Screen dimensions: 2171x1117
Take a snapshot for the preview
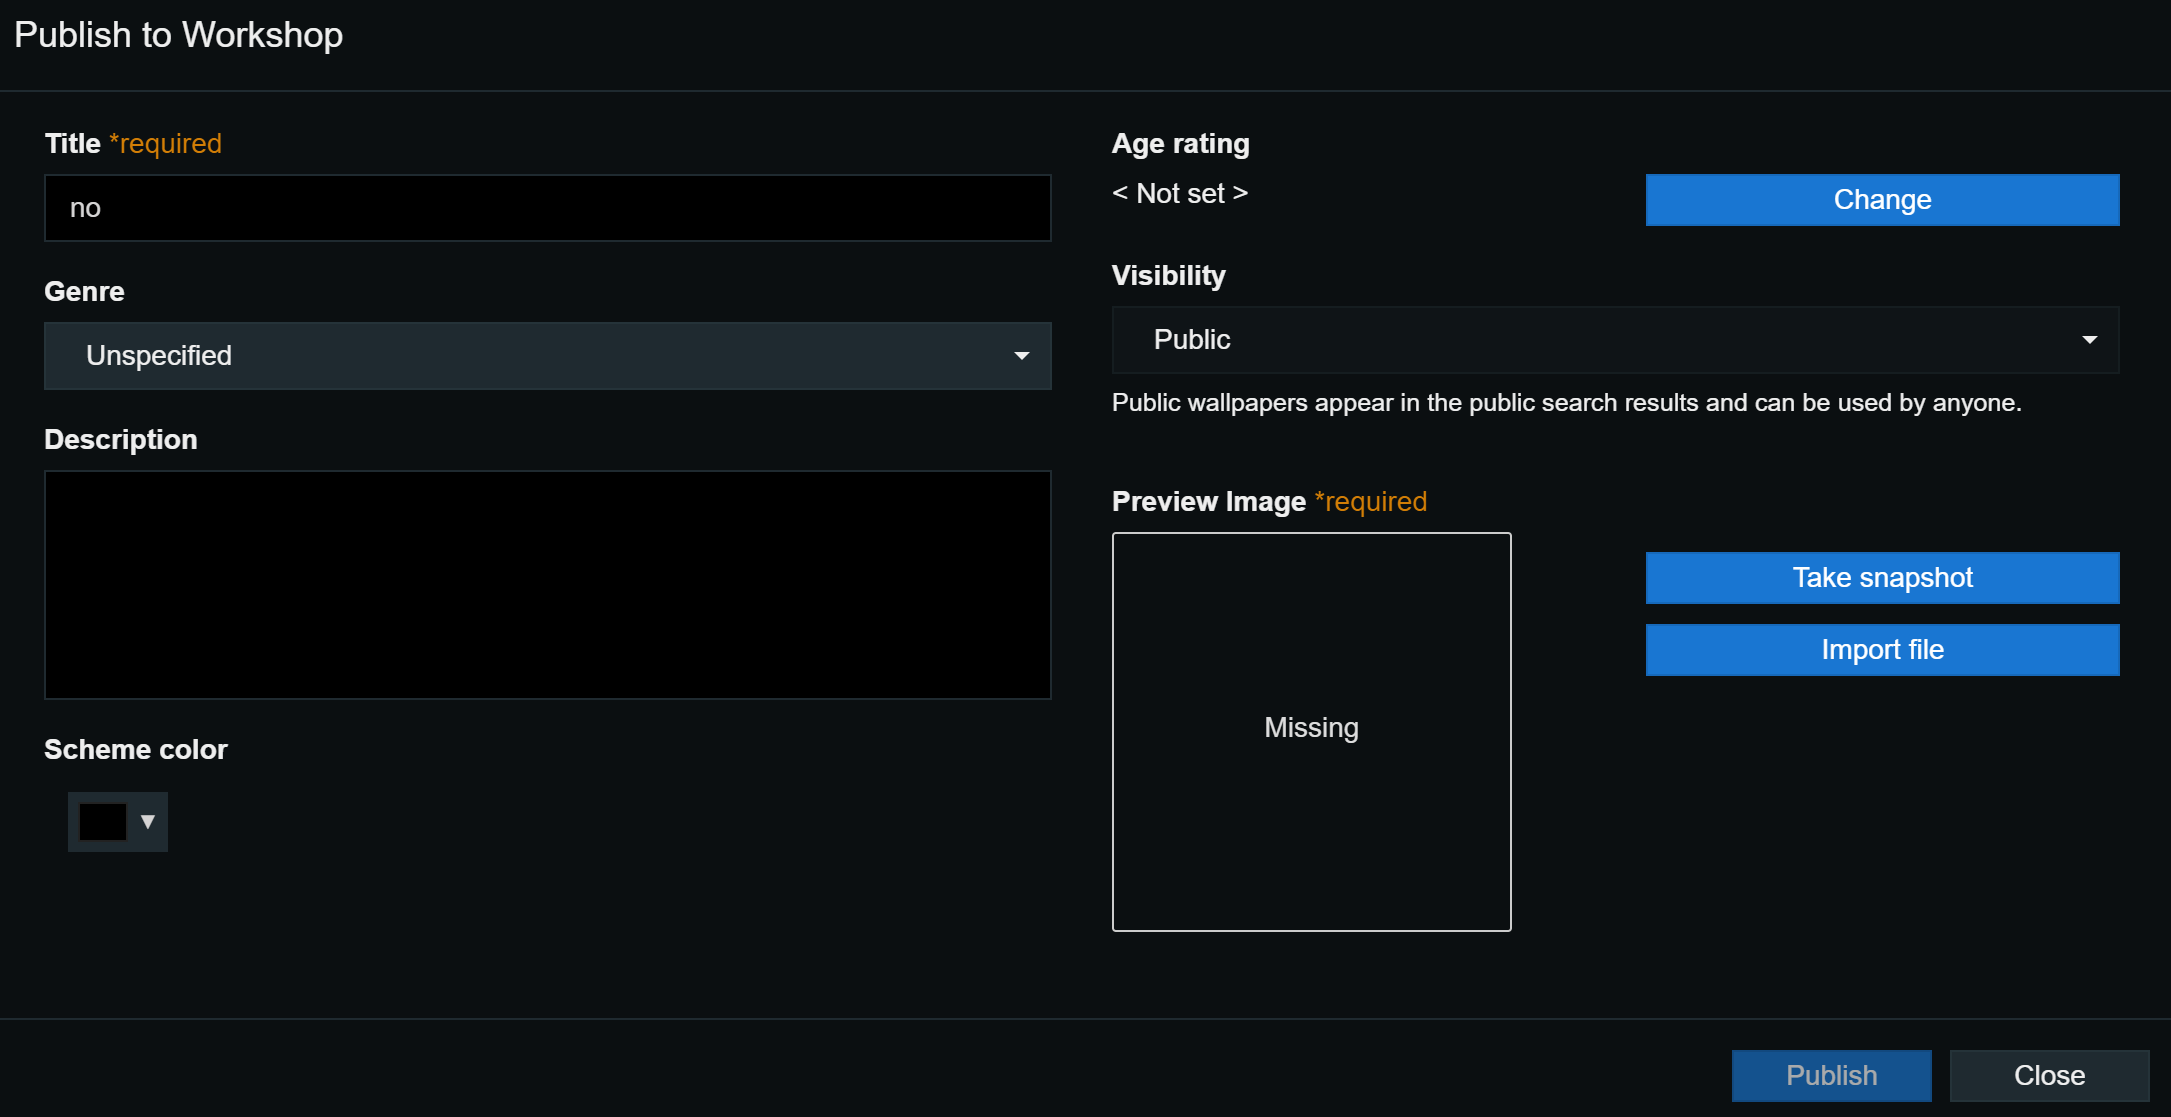pyautogui.click(x=1882, y=578)
